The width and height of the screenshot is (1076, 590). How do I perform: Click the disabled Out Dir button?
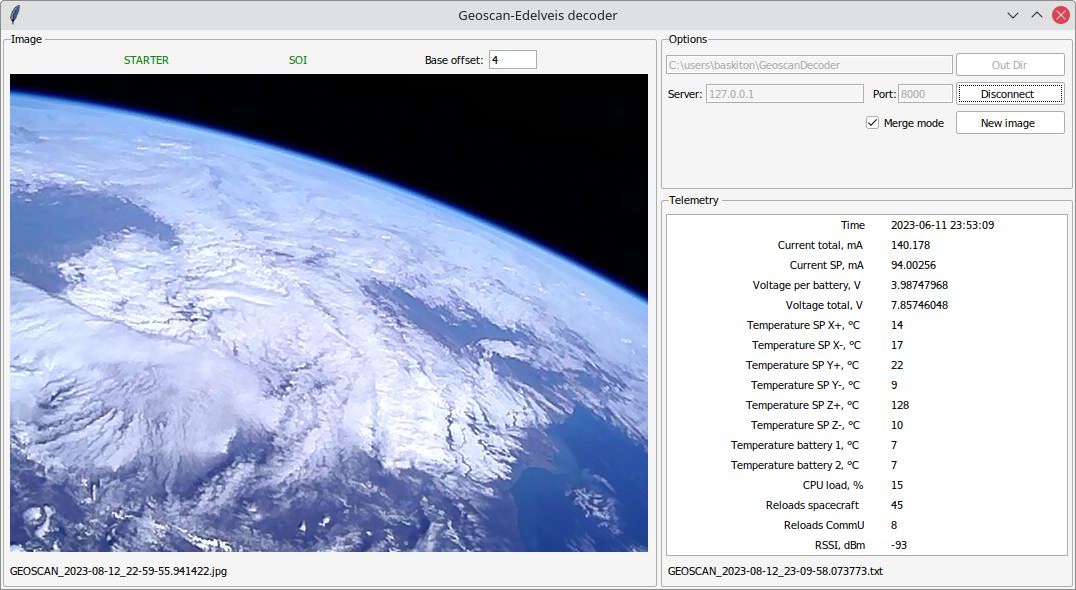[1010, 65]
